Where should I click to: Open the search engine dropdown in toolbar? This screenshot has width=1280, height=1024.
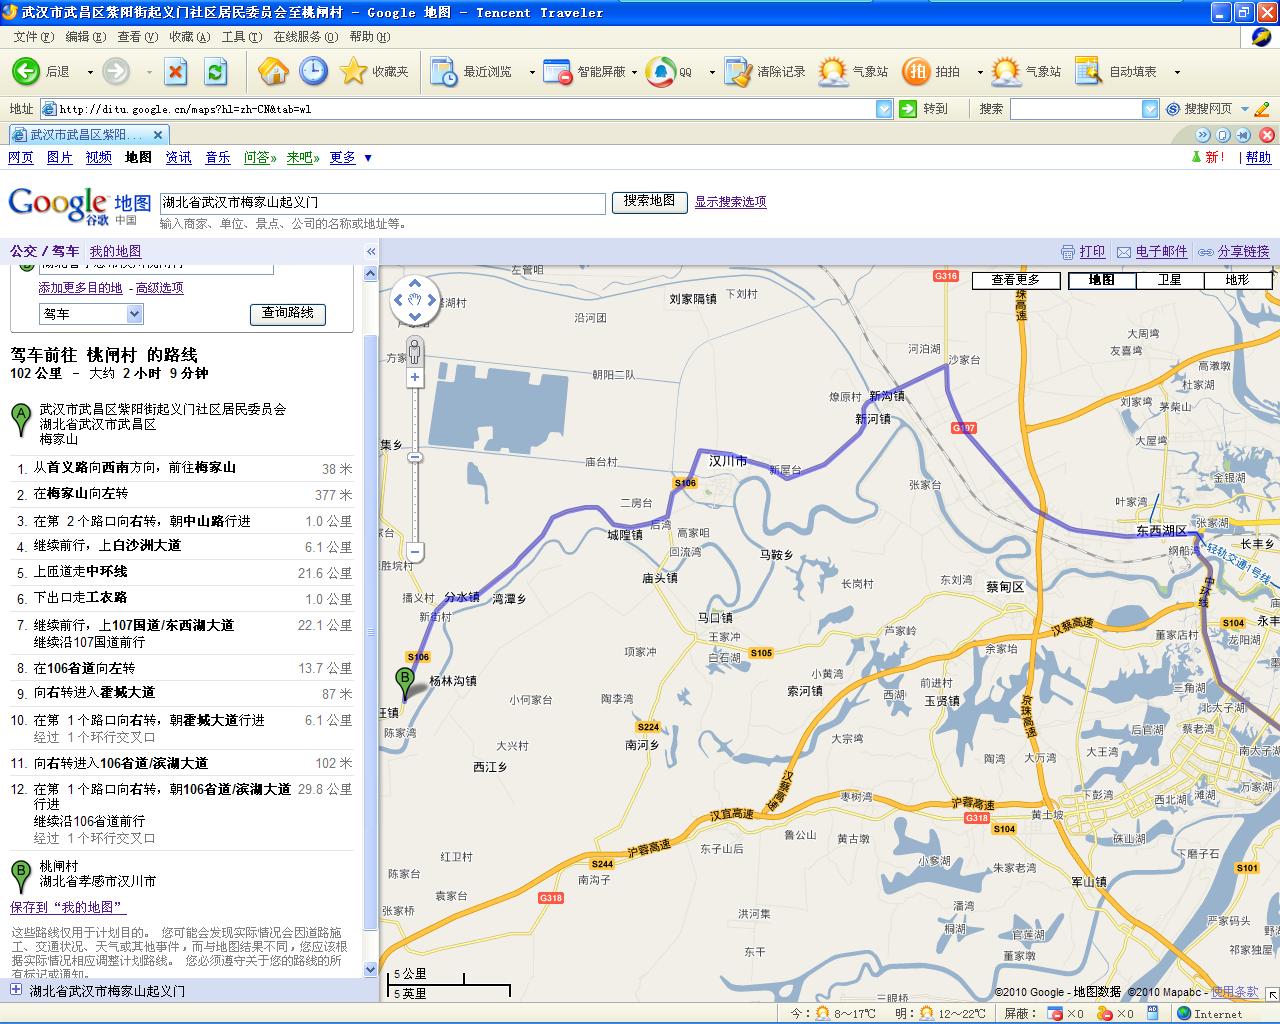point(1150,109)
